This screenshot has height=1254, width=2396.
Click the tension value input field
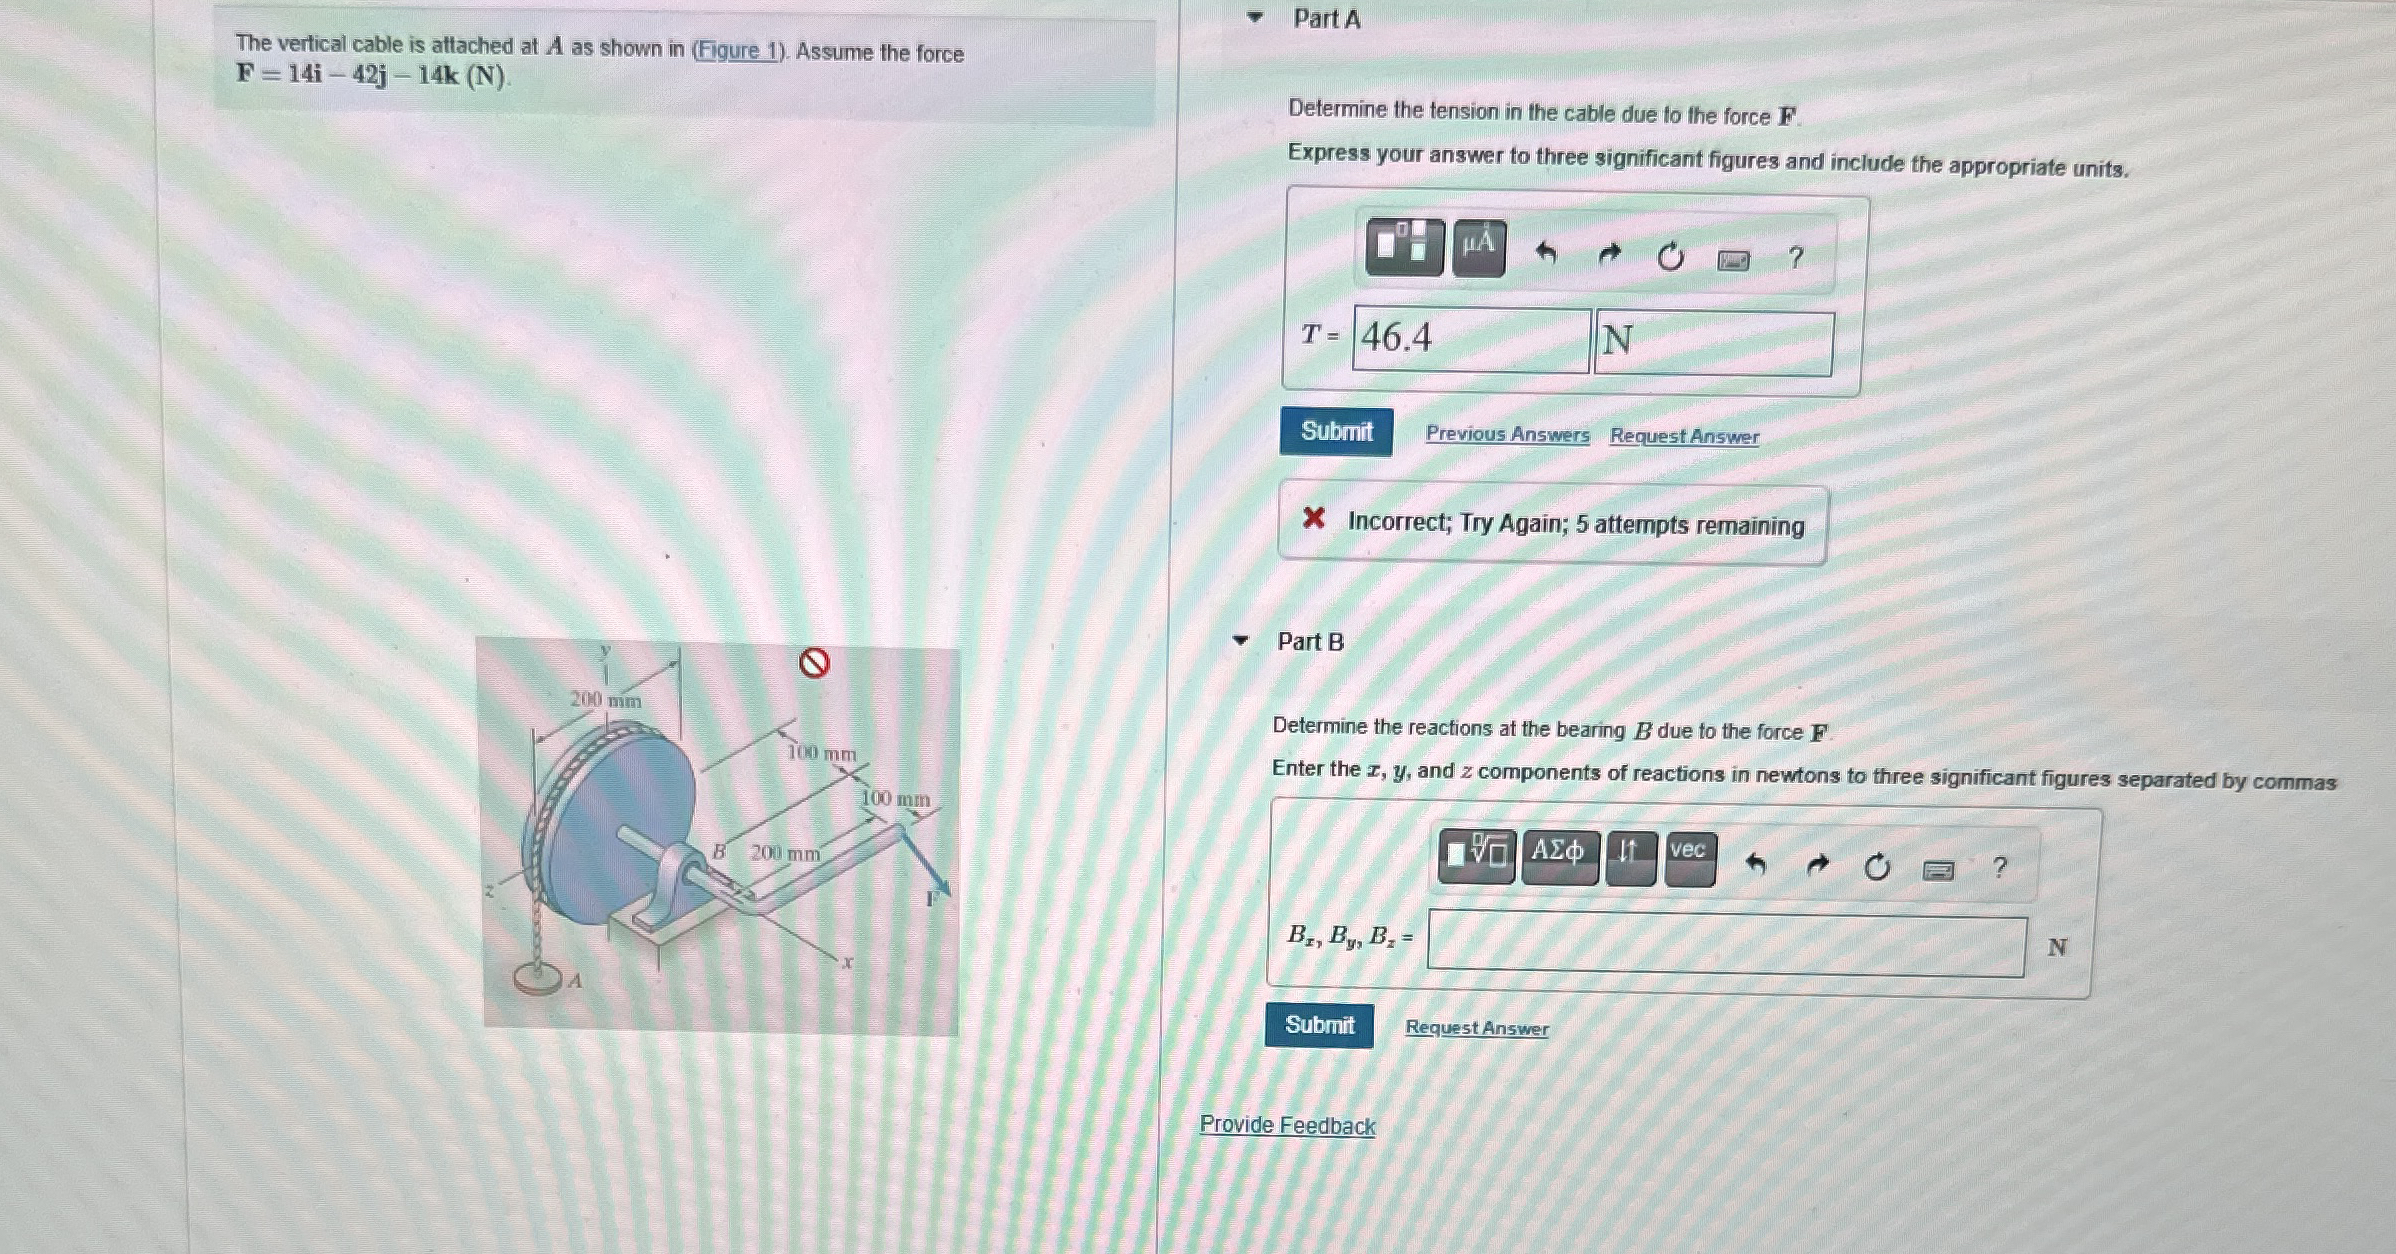point(1470,339)
